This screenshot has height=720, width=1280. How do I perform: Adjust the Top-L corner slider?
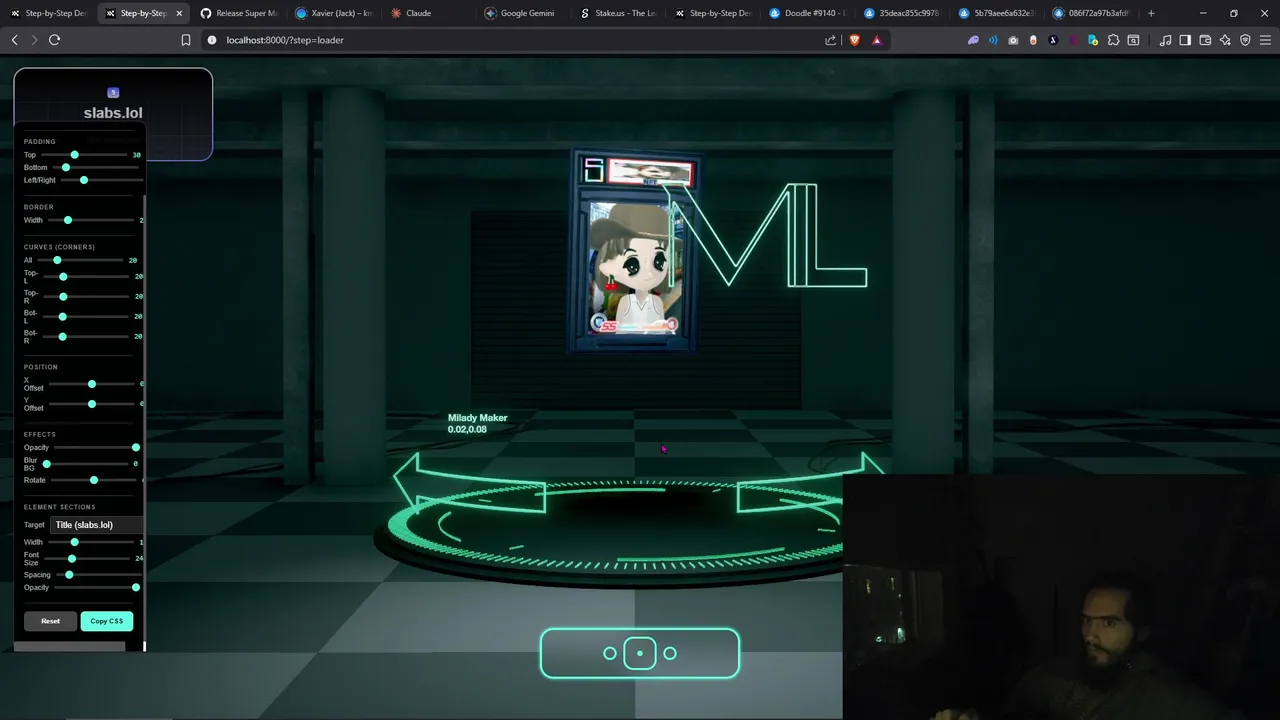[87, 276]
